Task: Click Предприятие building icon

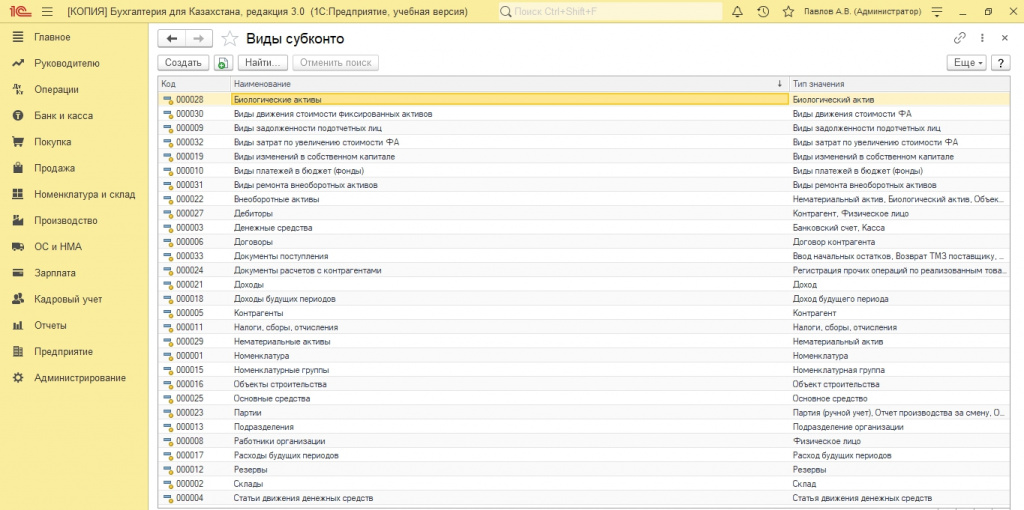Action: tap(18, 351)
